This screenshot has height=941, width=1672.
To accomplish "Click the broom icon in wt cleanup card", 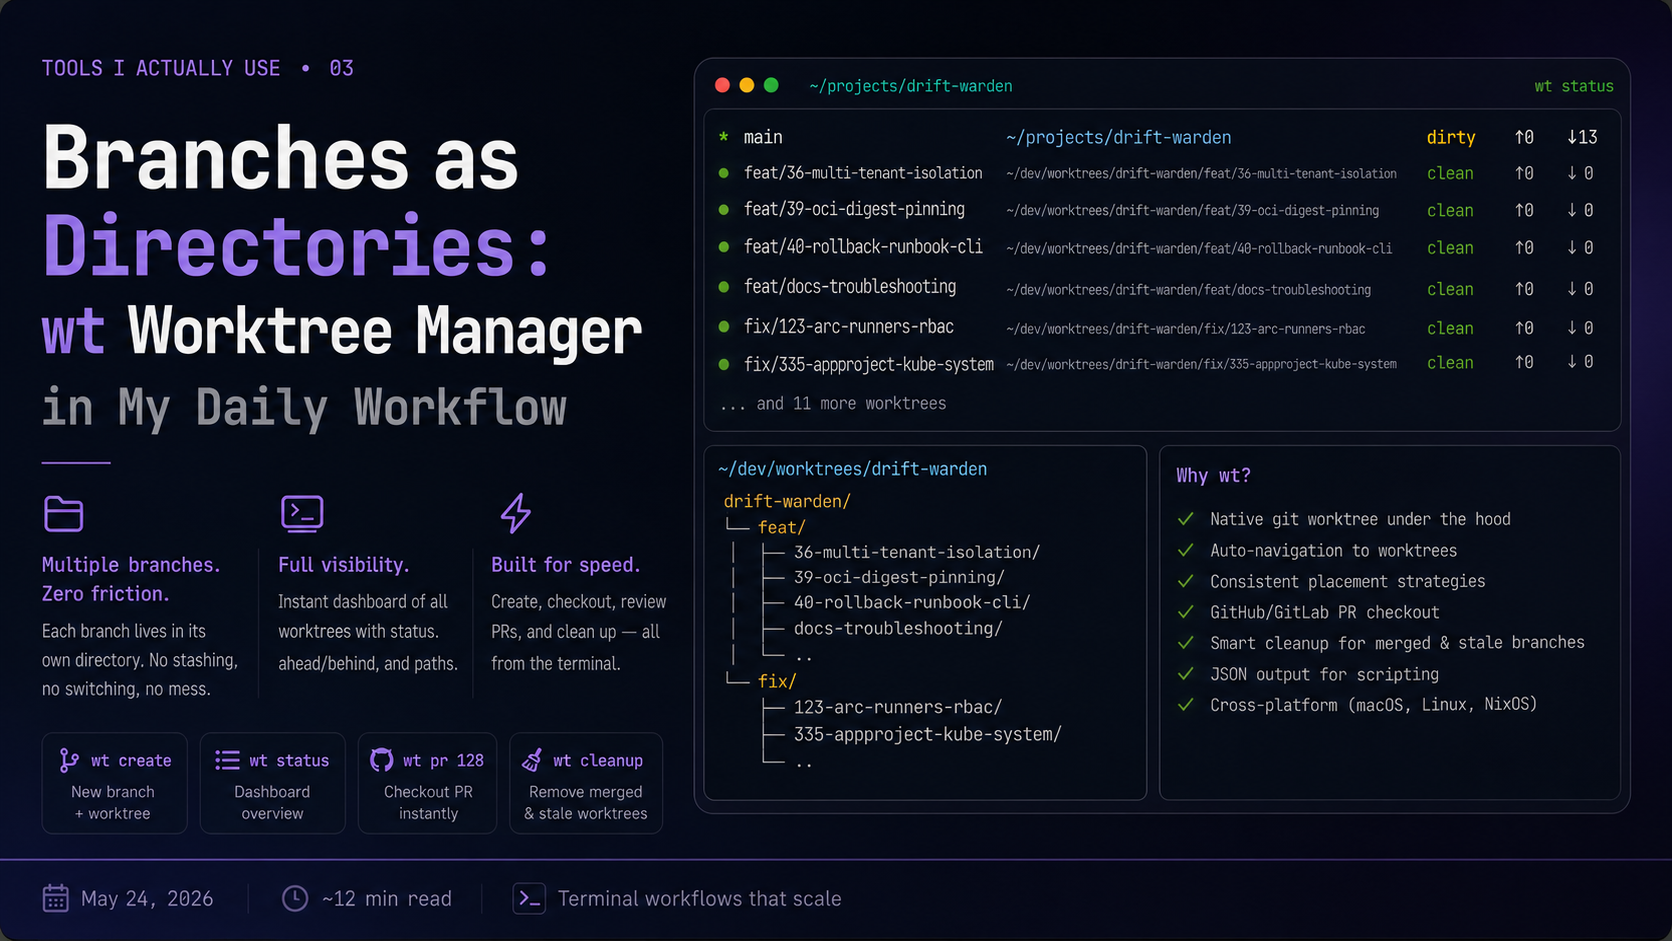I will pyautogui.click(x=532, y=760).
